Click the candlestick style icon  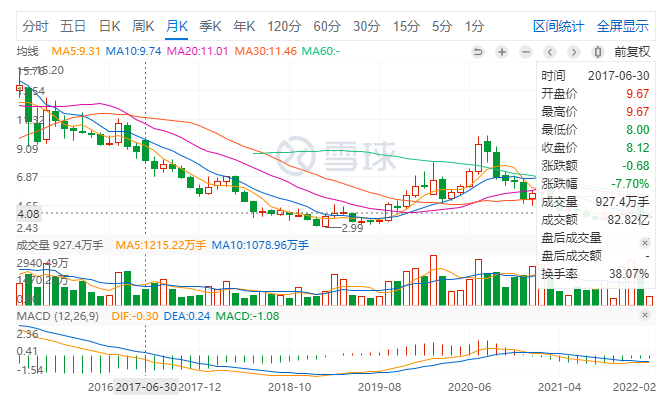[x=598, y=52]
